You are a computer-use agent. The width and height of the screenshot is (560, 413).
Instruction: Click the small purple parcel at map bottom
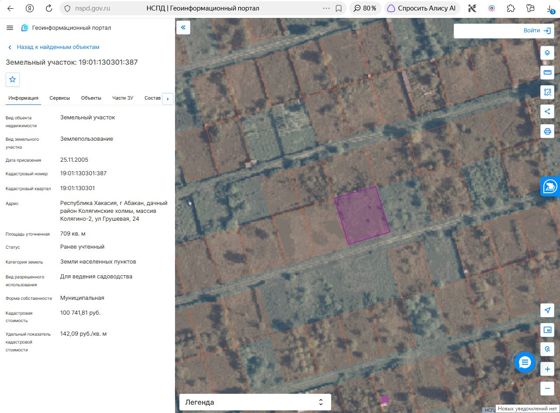384,400
